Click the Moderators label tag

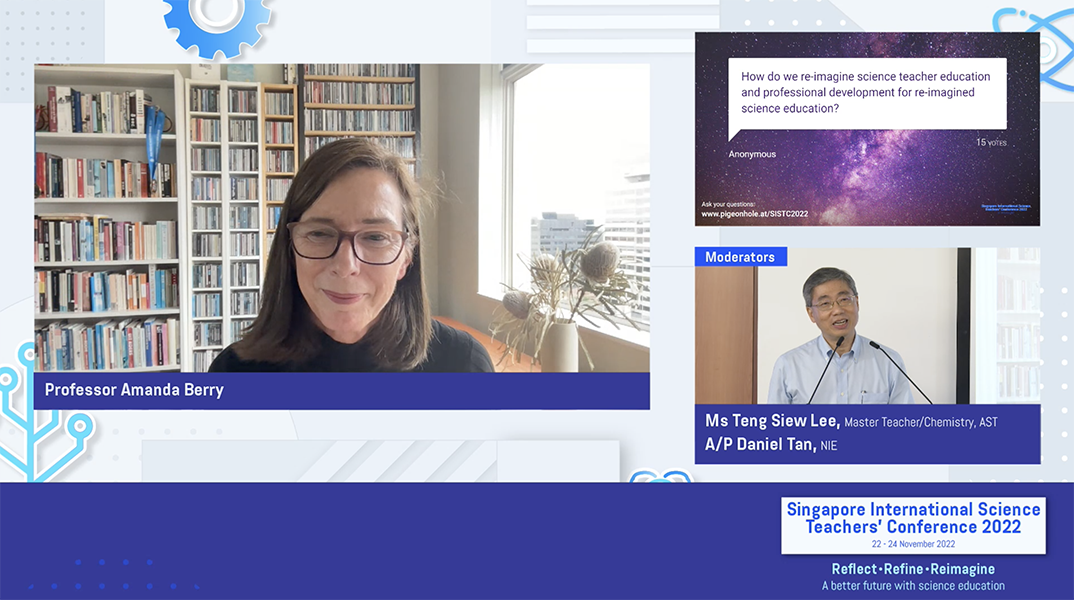point(740,257)
